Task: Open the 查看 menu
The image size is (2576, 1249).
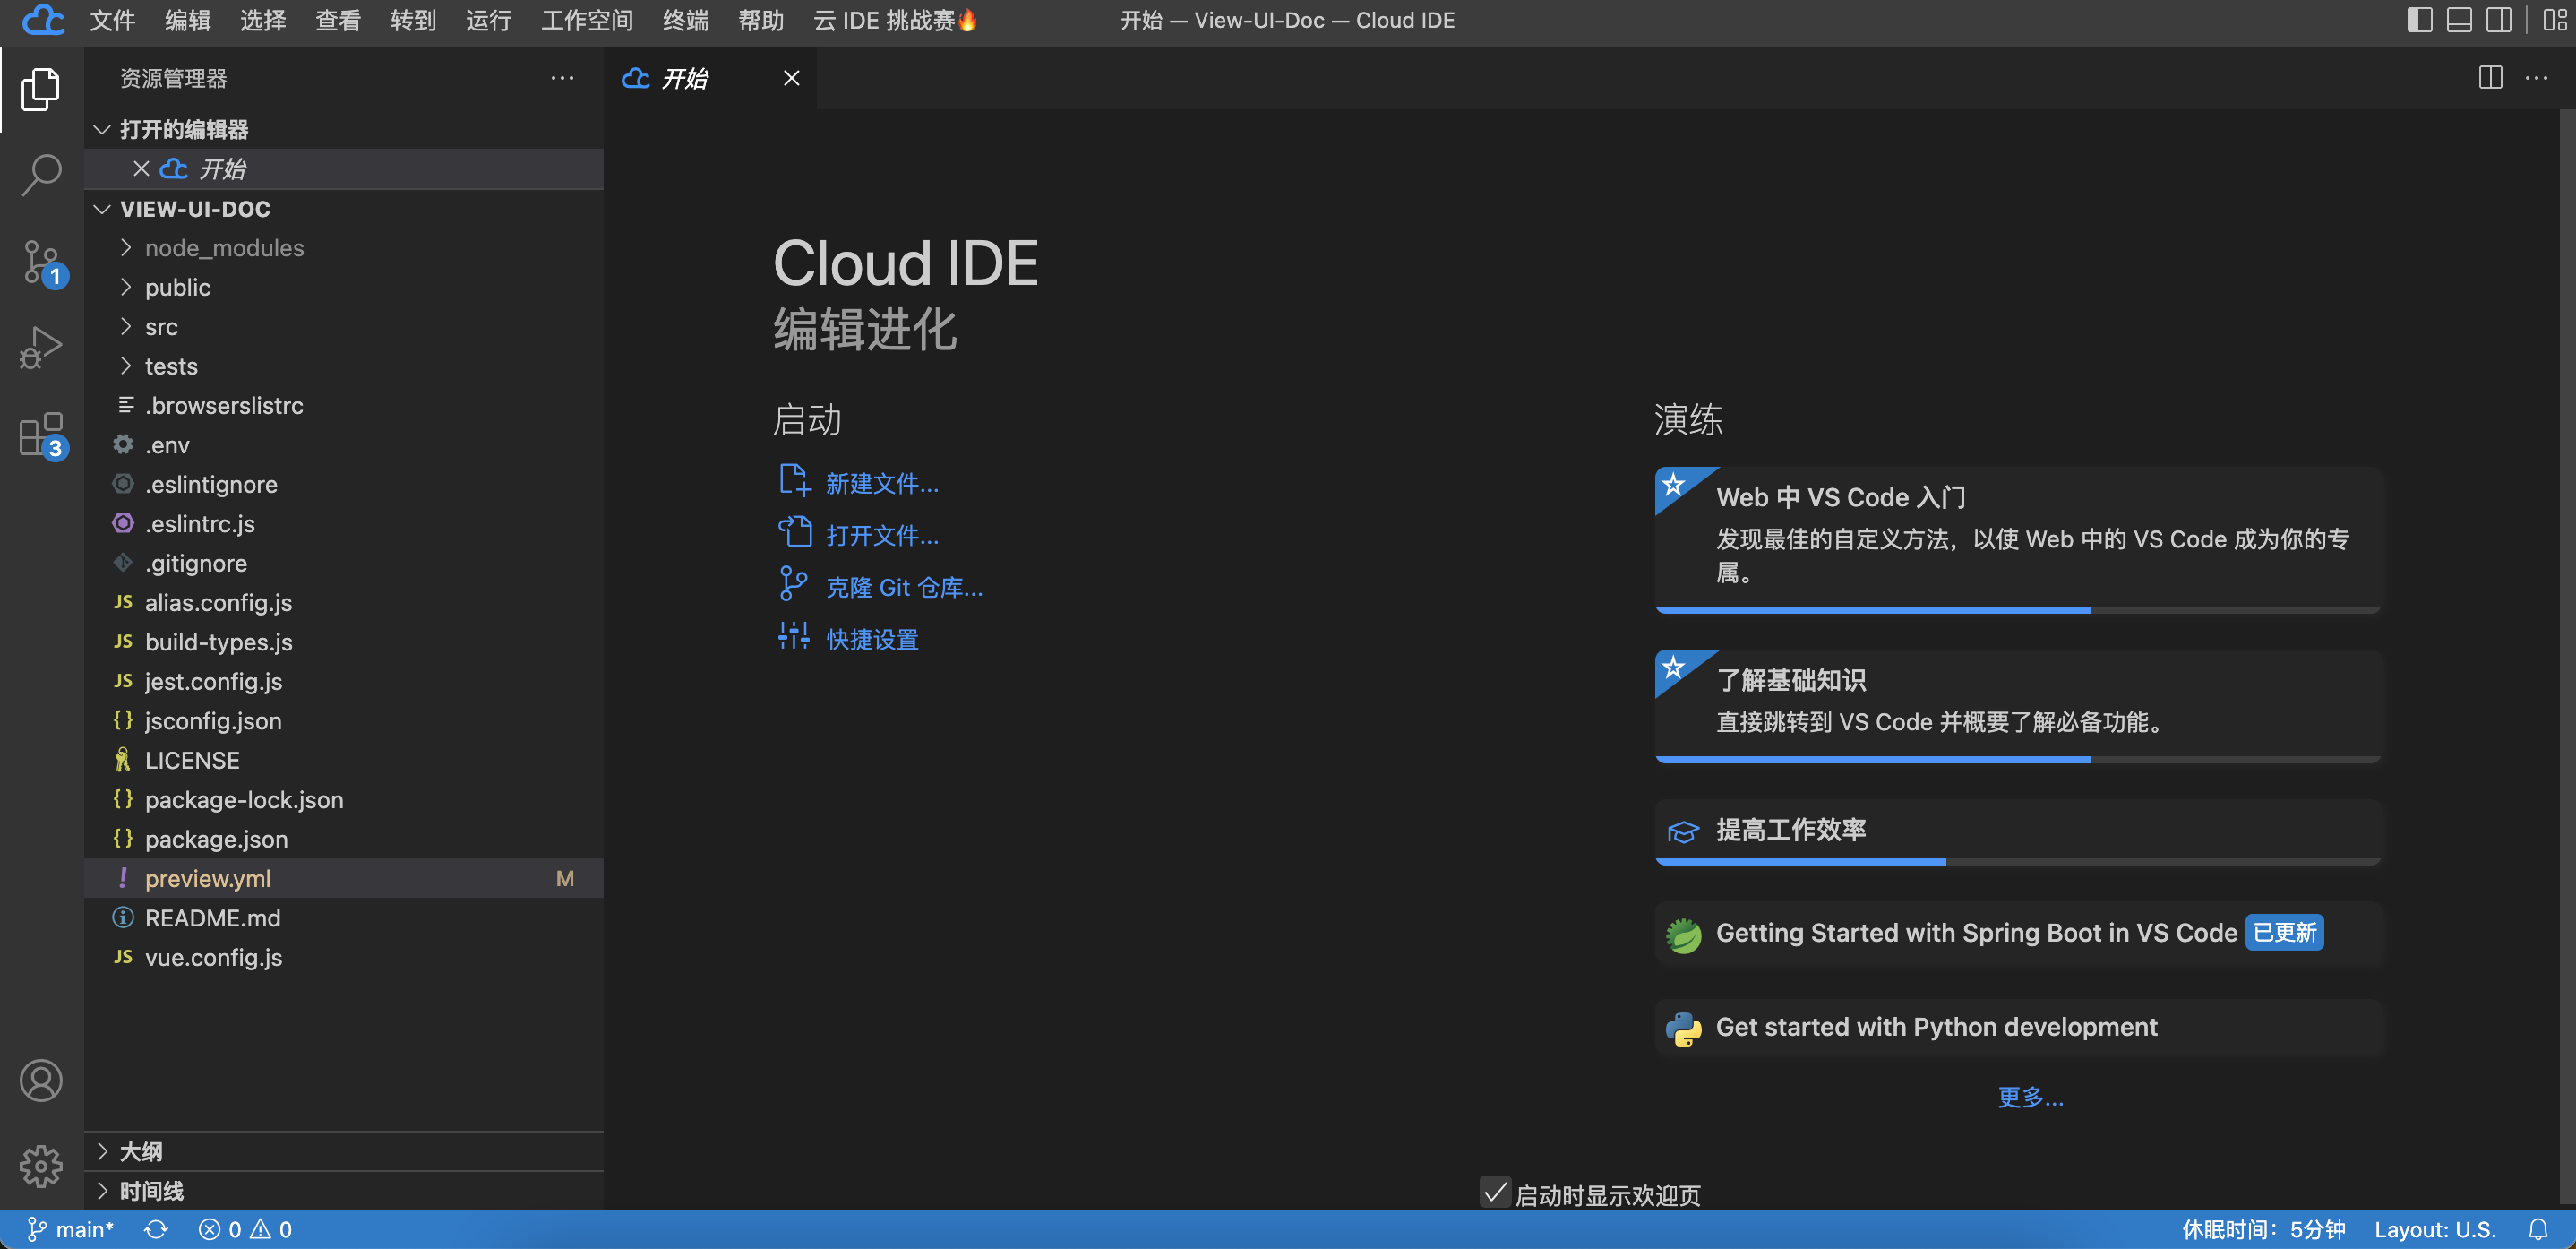Action: point(337,20)
